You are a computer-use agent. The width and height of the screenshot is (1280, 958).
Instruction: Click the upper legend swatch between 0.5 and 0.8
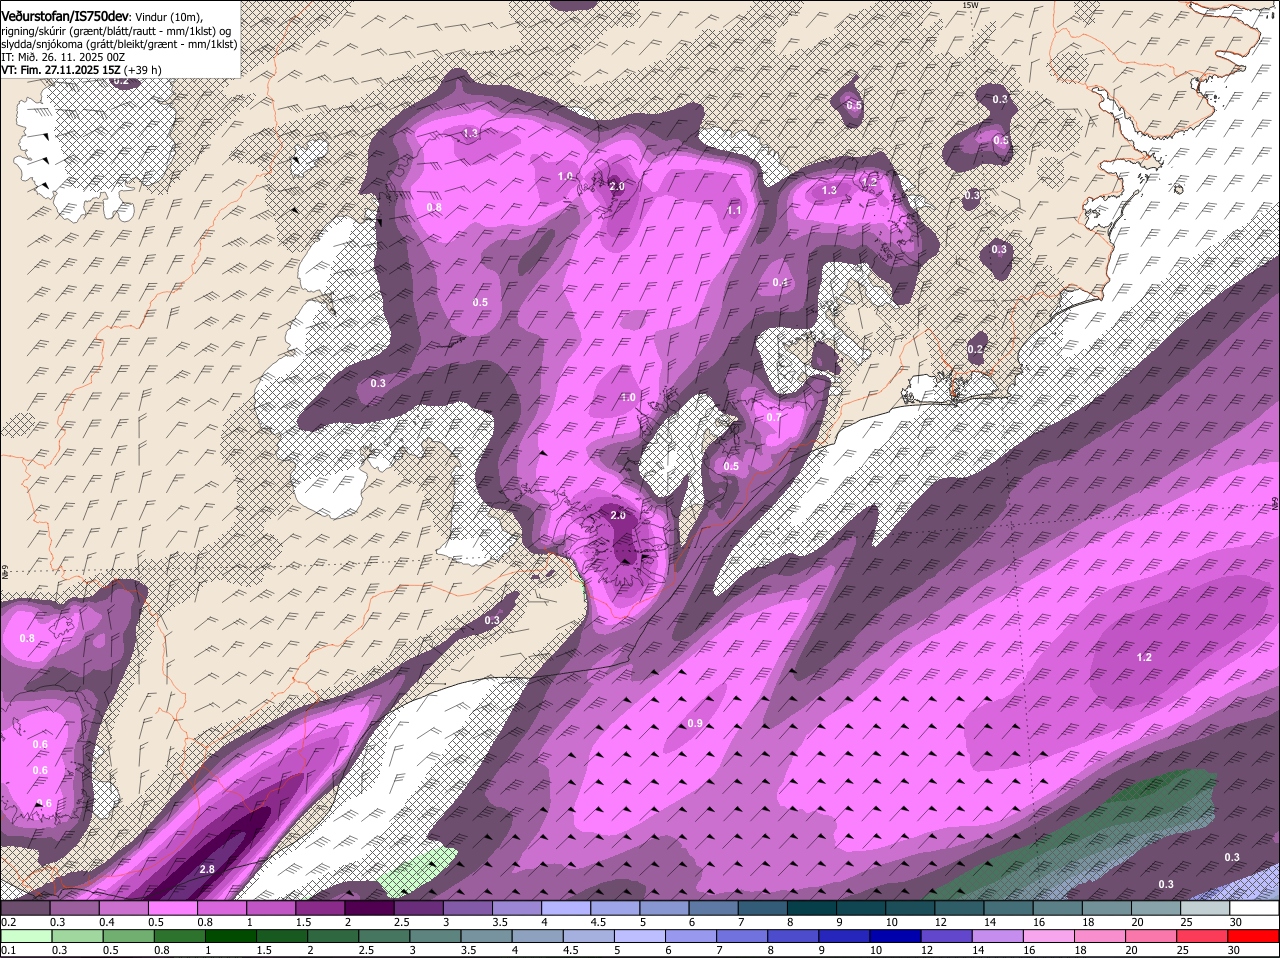[x=172, y=908]
